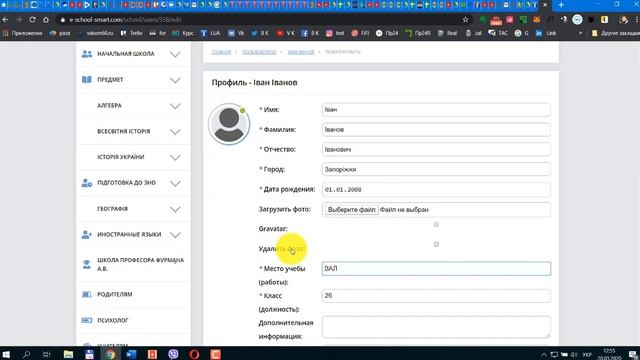Open the Instagram Inst bookmark
Viewport: 640px width, 360px height.
tap(335, 33)
